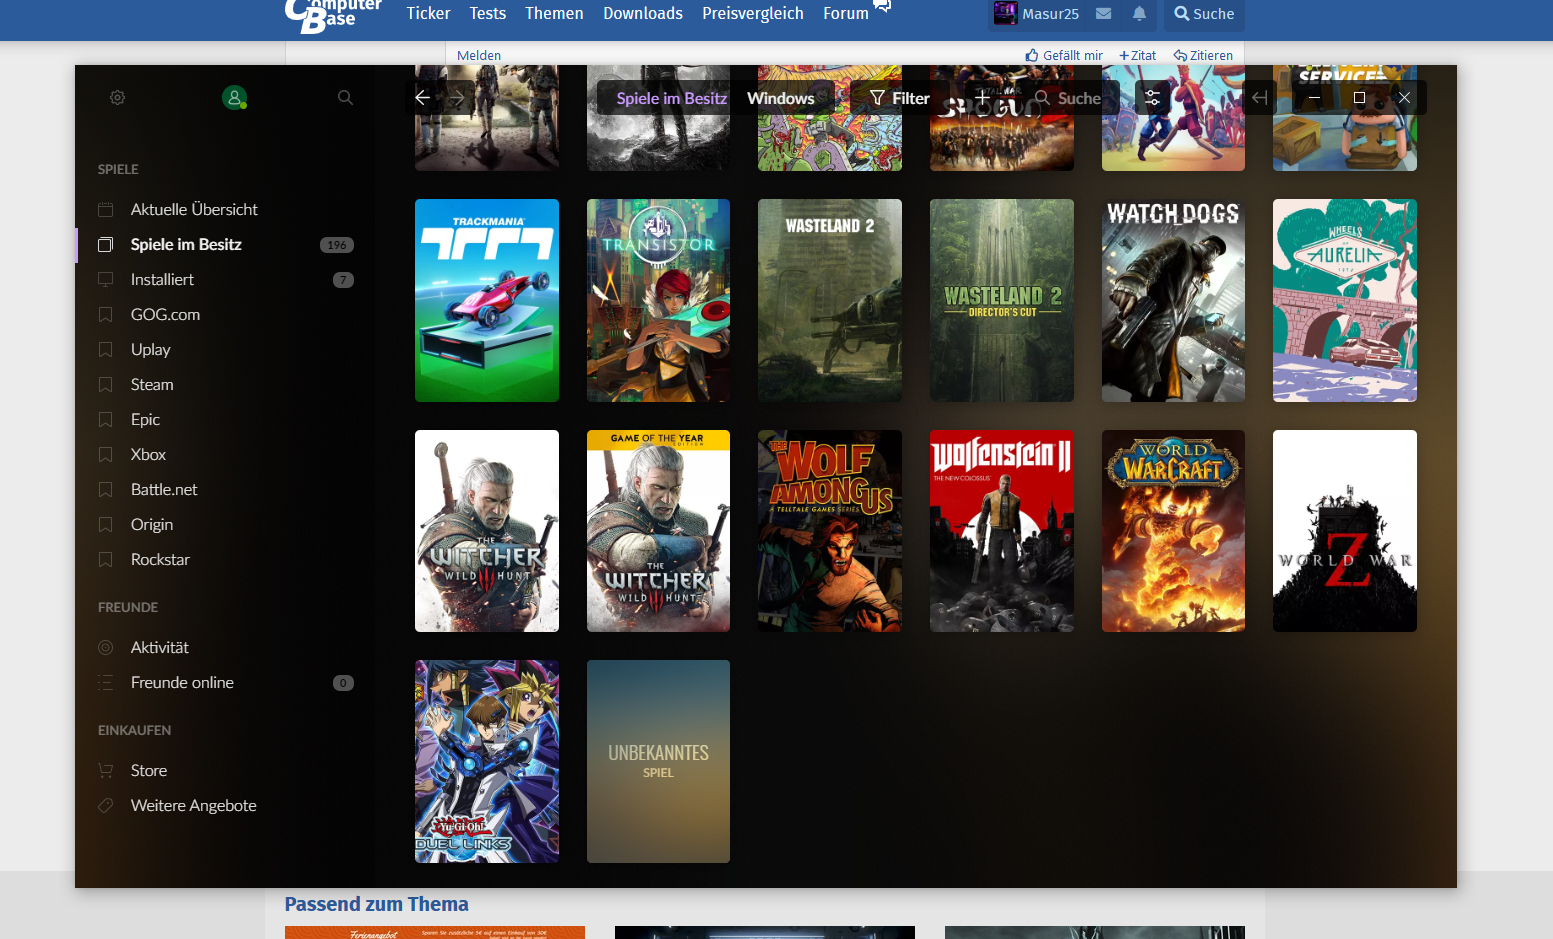Open GOG Galaxy settings gear
This screenshot has width=1553, height=939.
point(117,98)
